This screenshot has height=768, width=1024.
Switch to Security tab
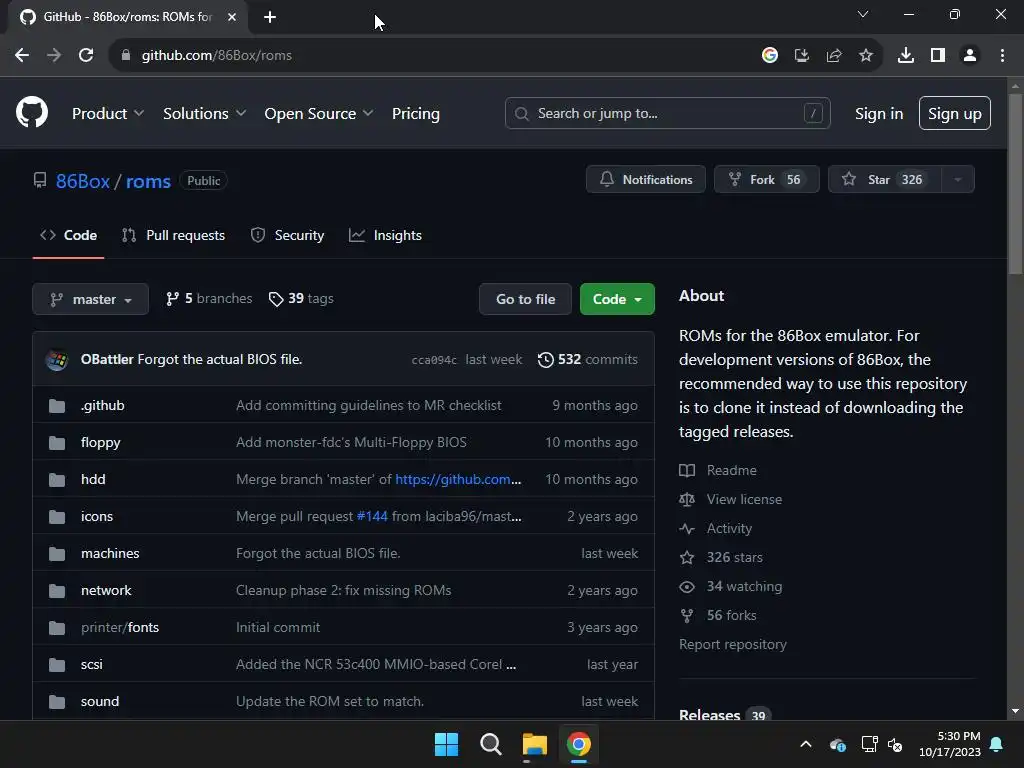click(287, 235)
